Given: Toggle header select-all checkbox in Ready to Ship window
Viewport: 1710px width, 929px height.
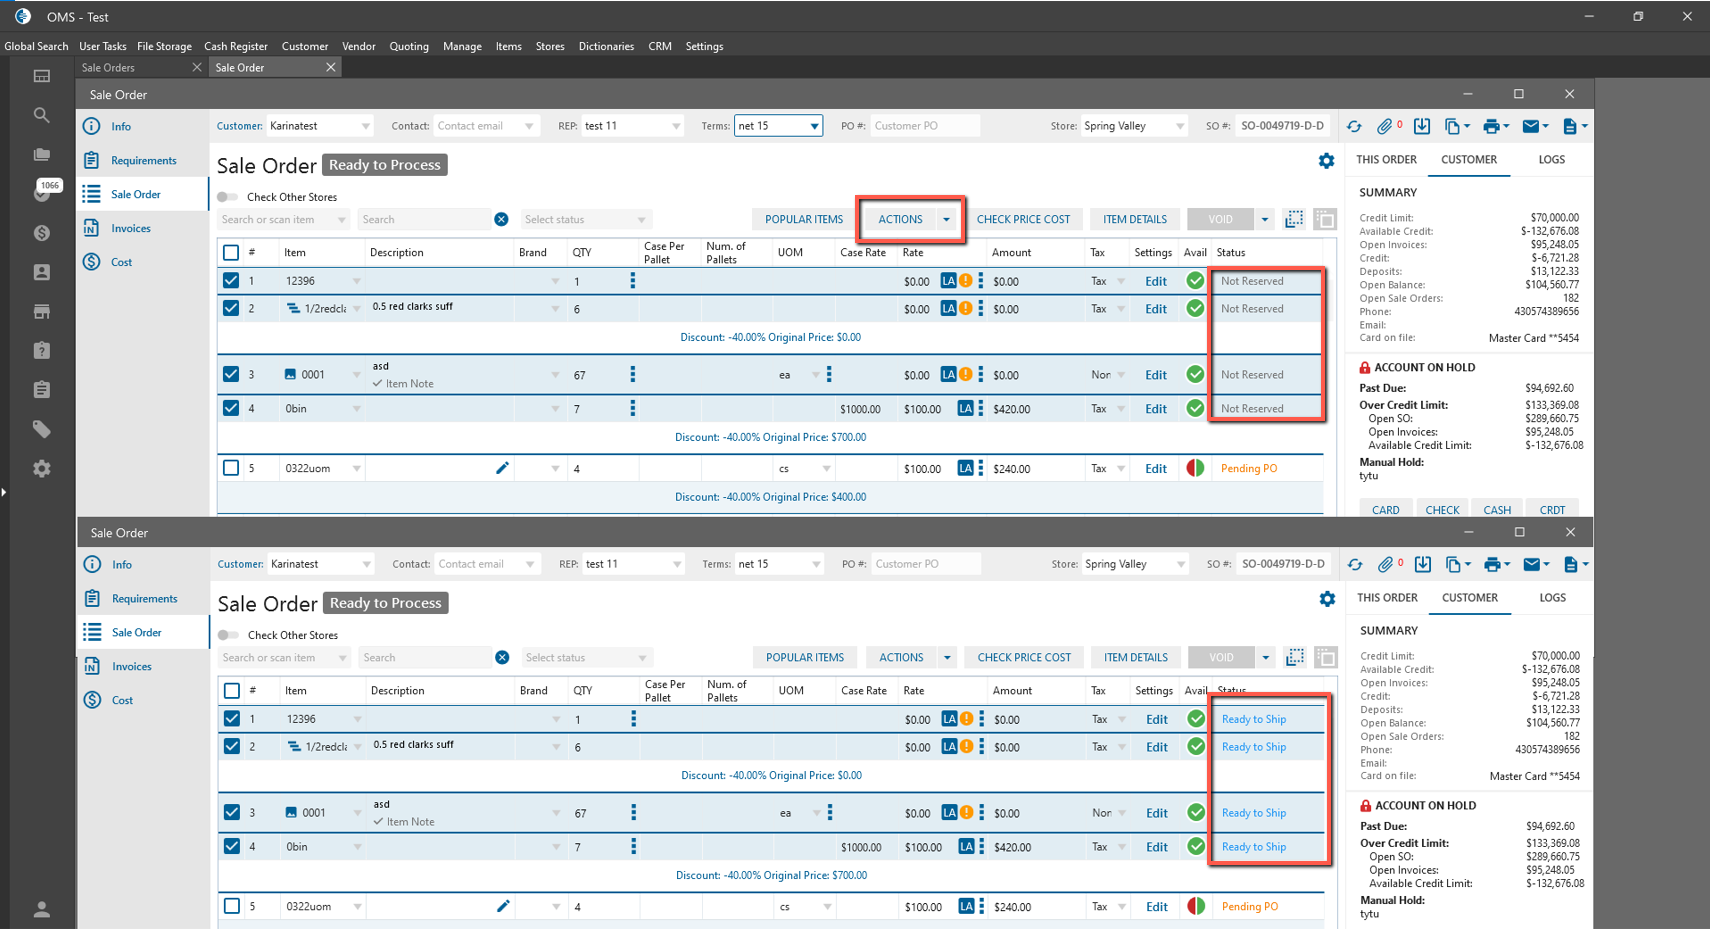Looking at the screenshot, I should click(232, 690).
